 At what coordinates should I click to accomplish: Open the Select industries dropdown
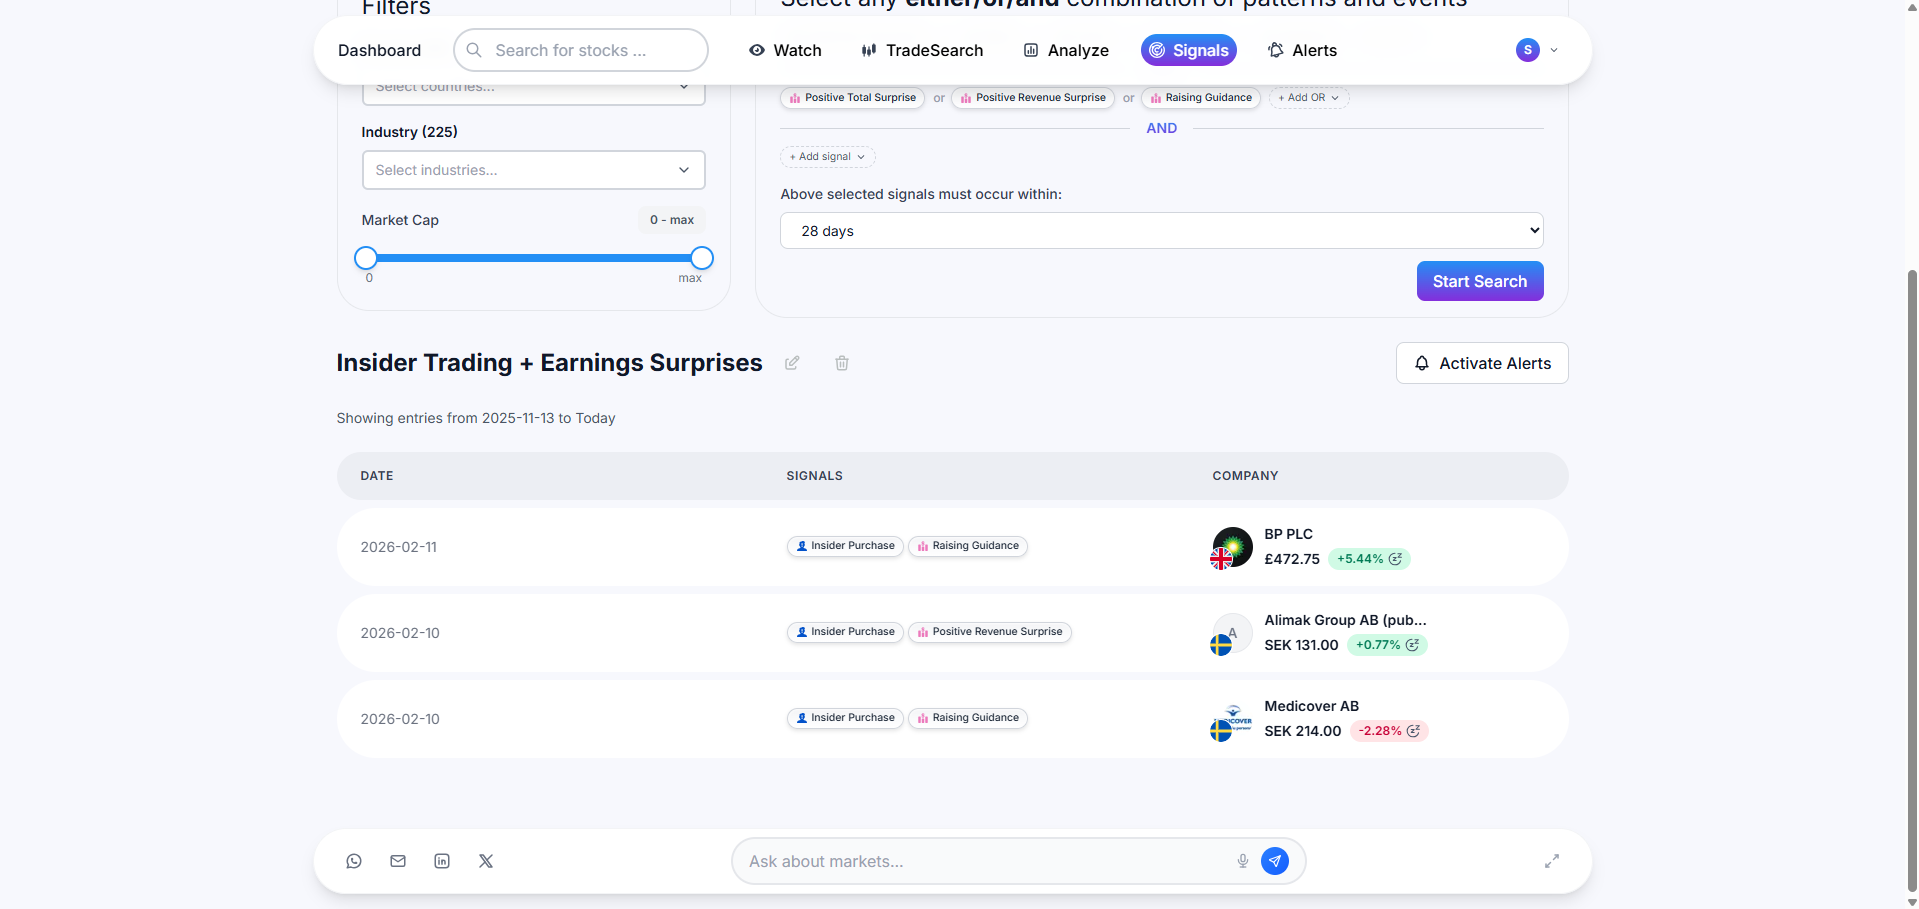pos(533,170)
